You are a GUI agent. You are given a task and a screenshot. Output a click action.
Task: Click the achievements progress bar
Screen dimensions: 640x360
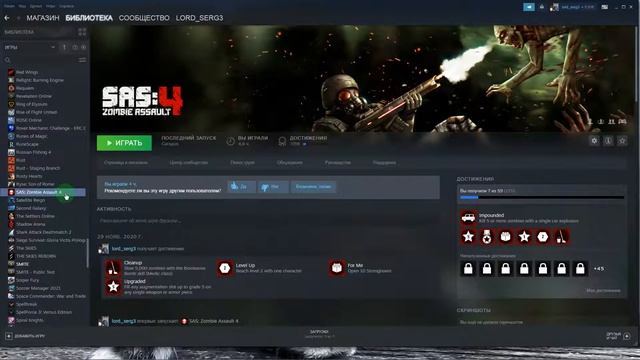pyautogui.click(x=542, y=198)
